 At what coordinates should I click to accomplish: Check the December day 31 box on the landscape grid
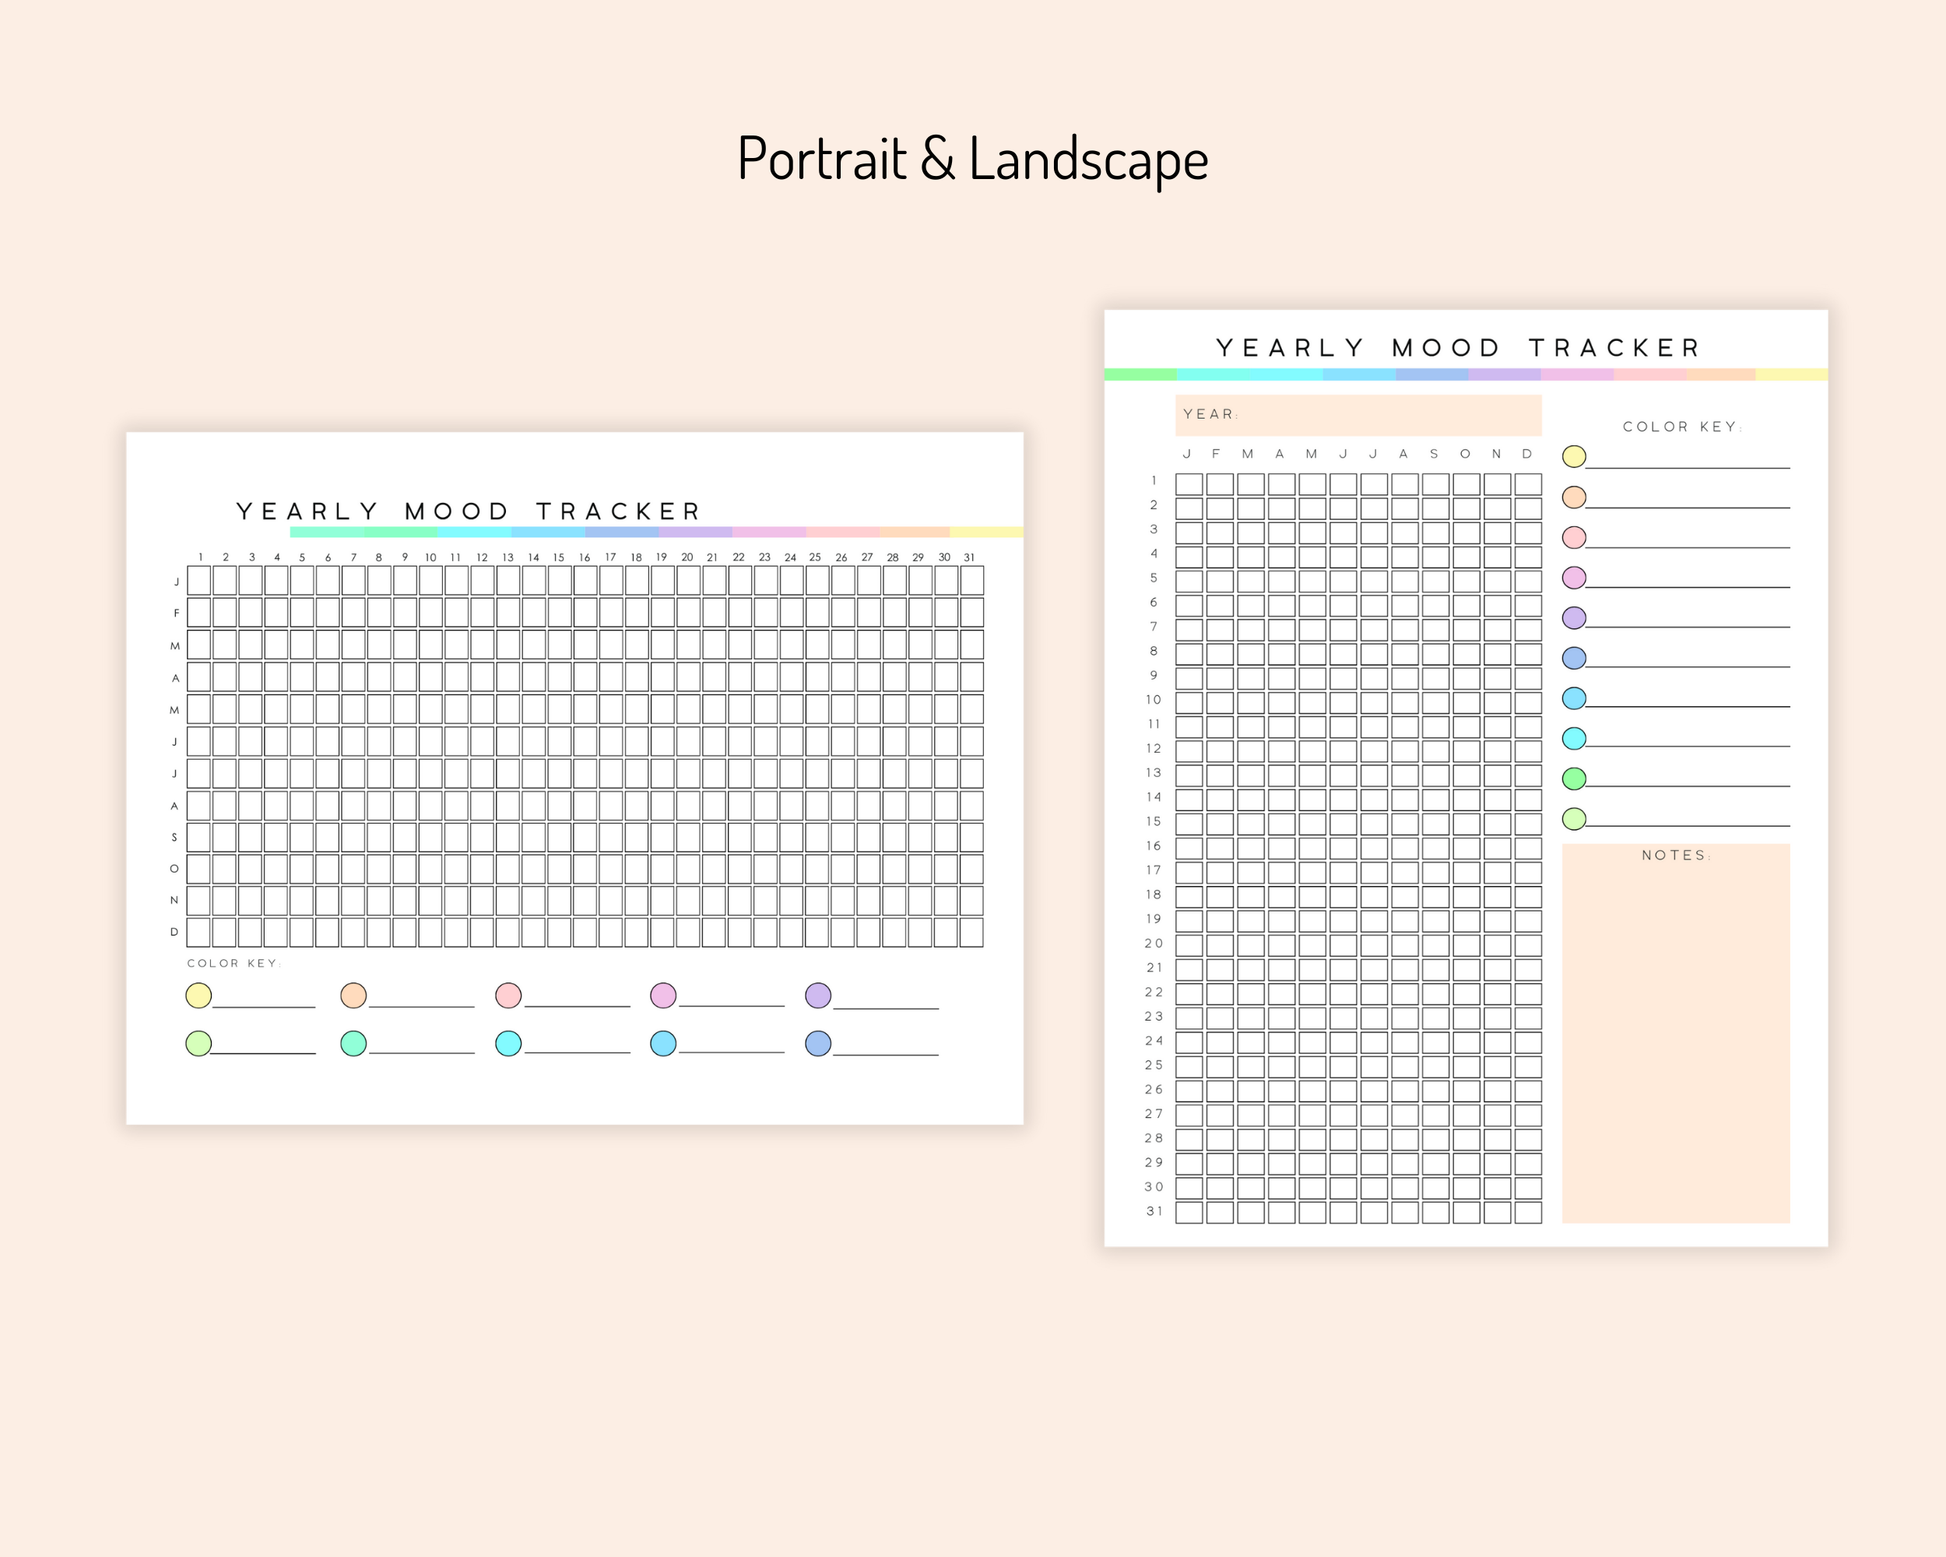tap(971, 932)
